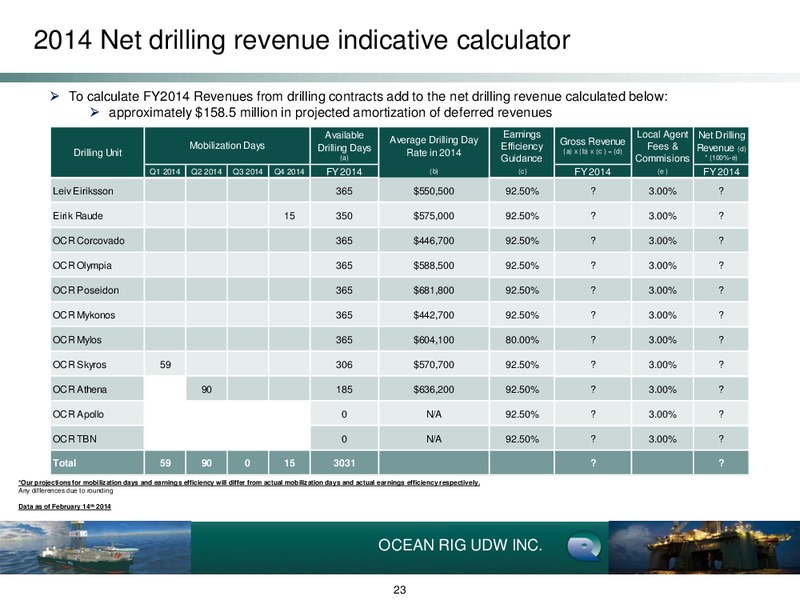Viewport: 800px width, 600px height.
Task: Click the underlined projections disclaimer footnote
Action: (249, 482)
